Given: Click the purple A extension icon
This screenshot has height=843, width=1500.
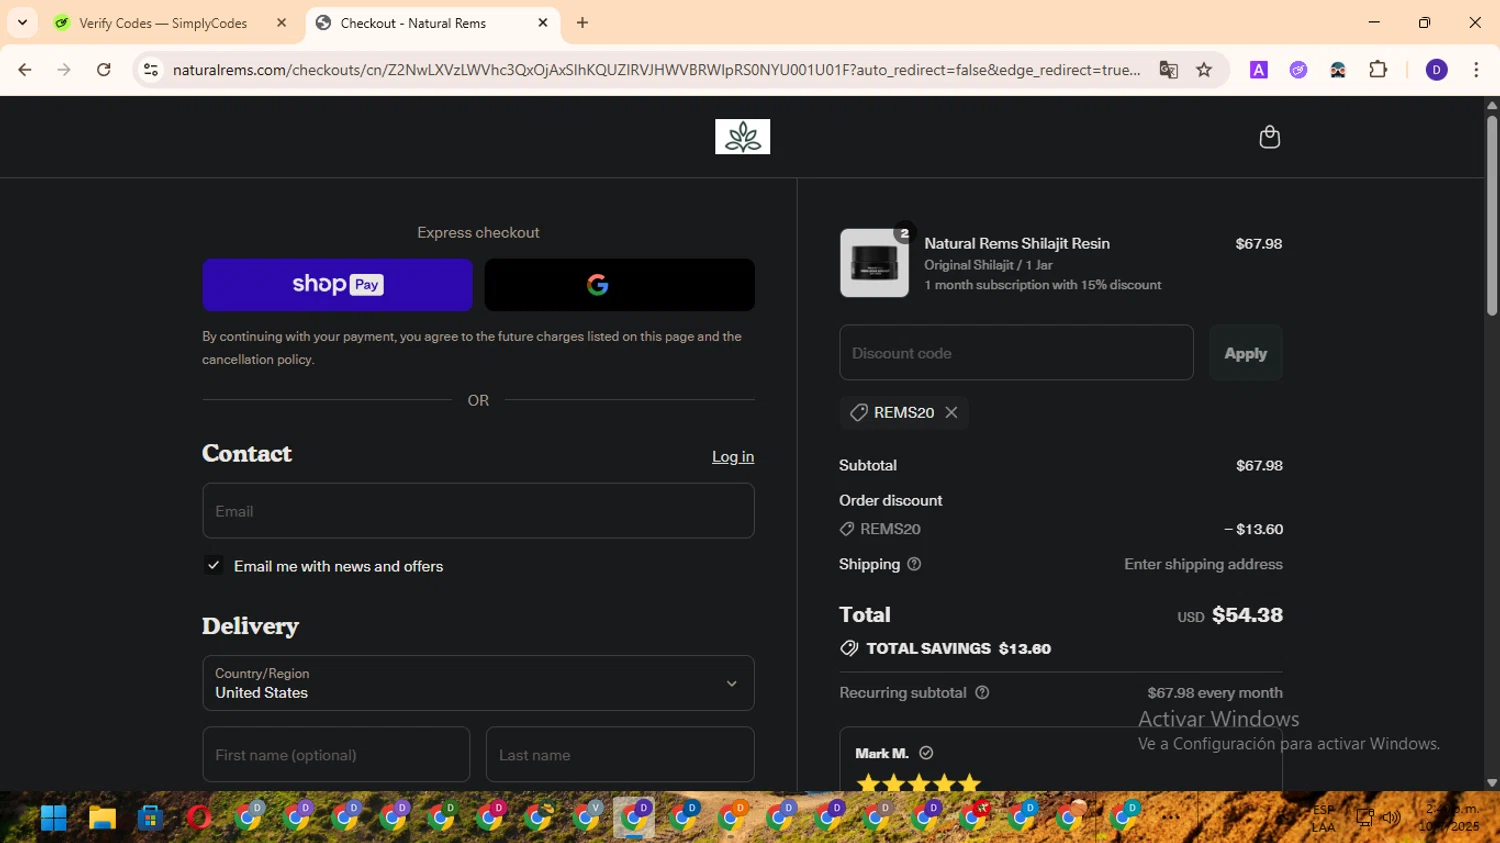Looking at the screenshot, I should (1259, 70).
